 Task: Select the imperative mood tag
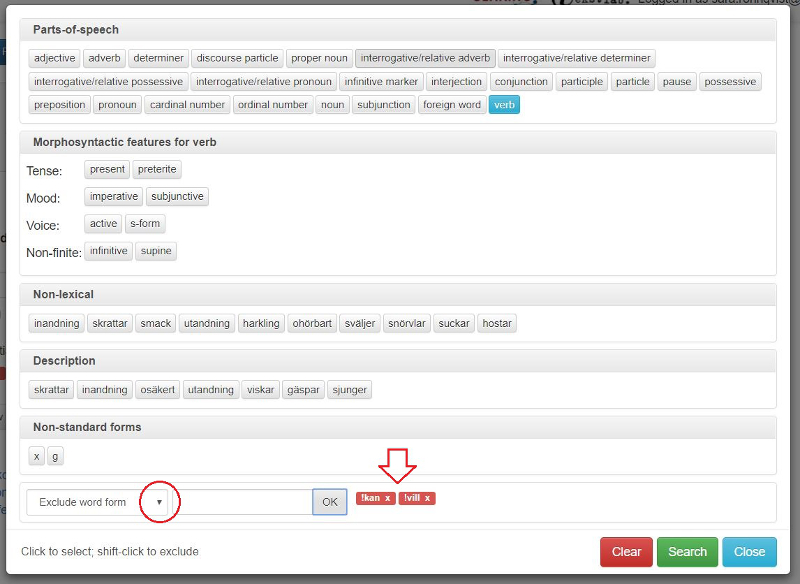[113, 197]
